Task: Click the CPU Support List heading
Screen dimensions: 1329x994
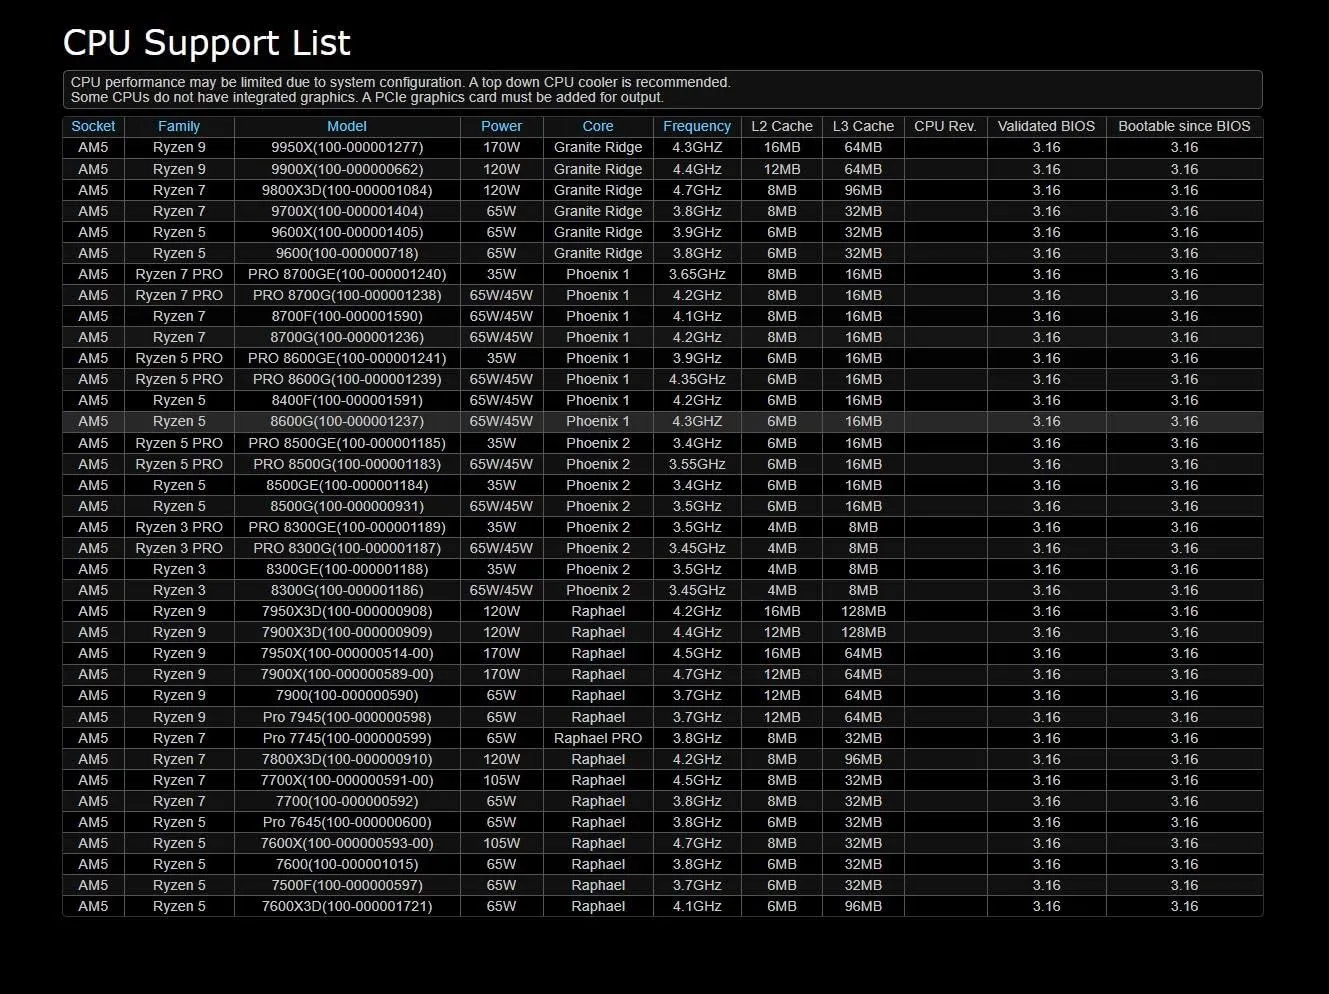Action: (x=207, y=43)
